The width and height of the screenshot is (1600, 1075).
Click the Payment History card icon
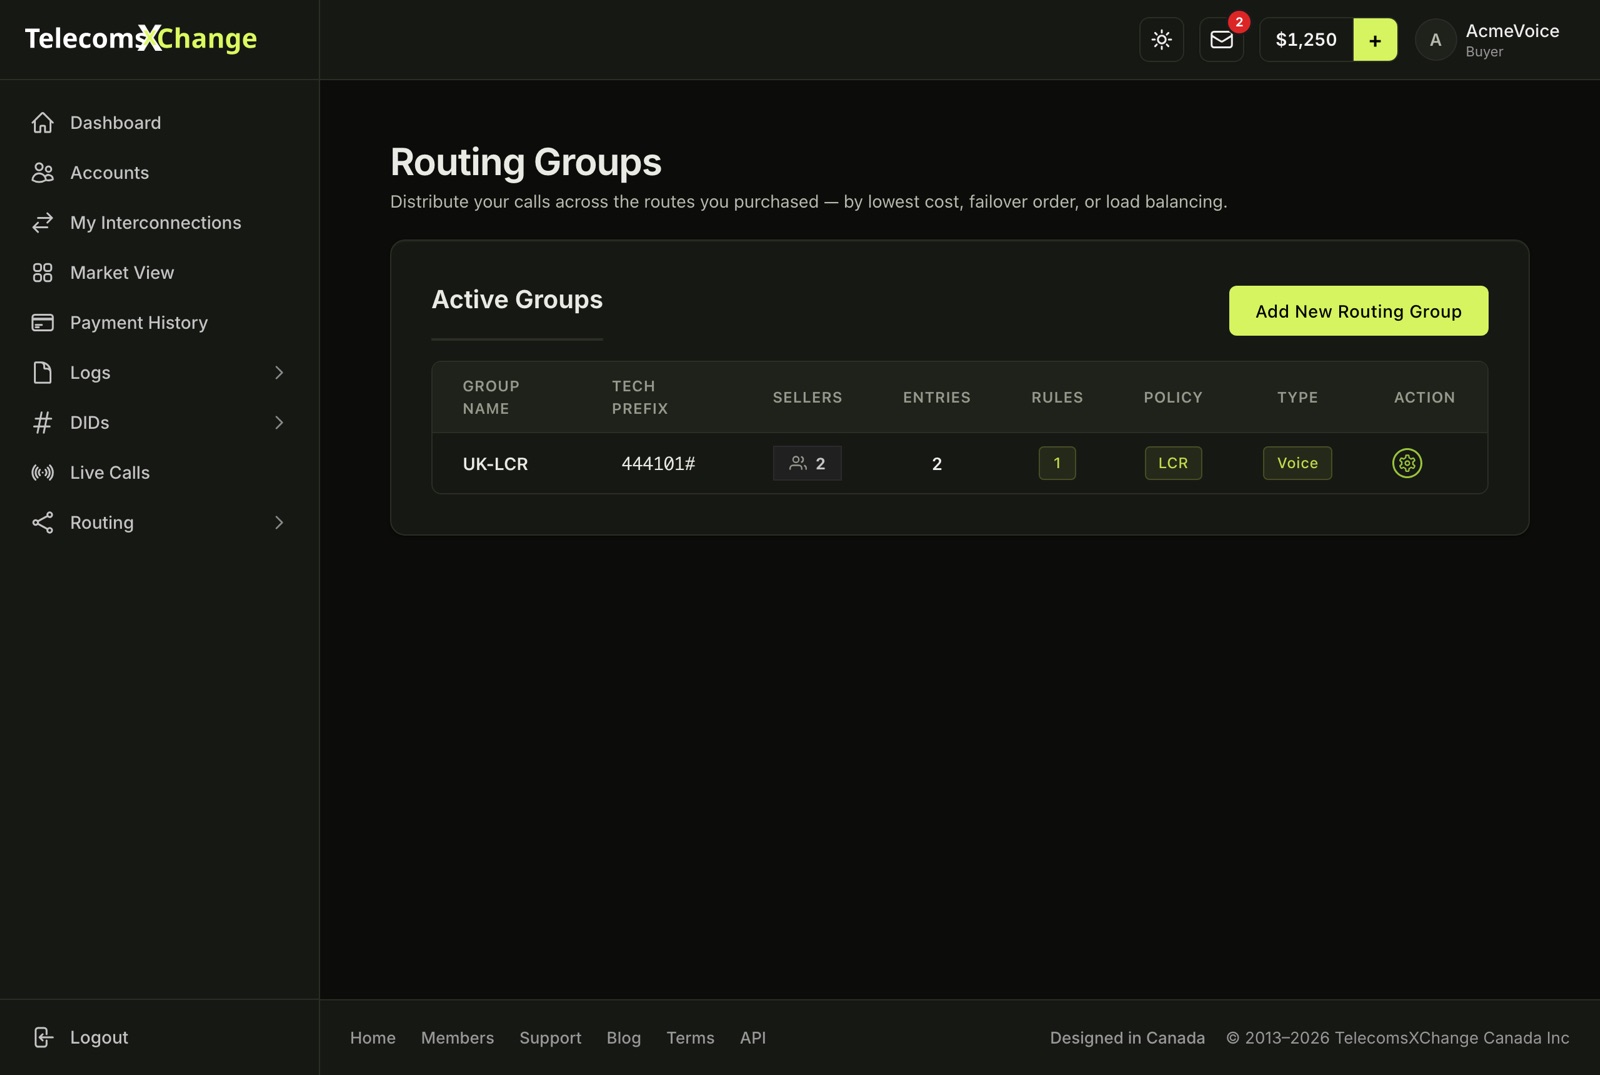[42, 322]
